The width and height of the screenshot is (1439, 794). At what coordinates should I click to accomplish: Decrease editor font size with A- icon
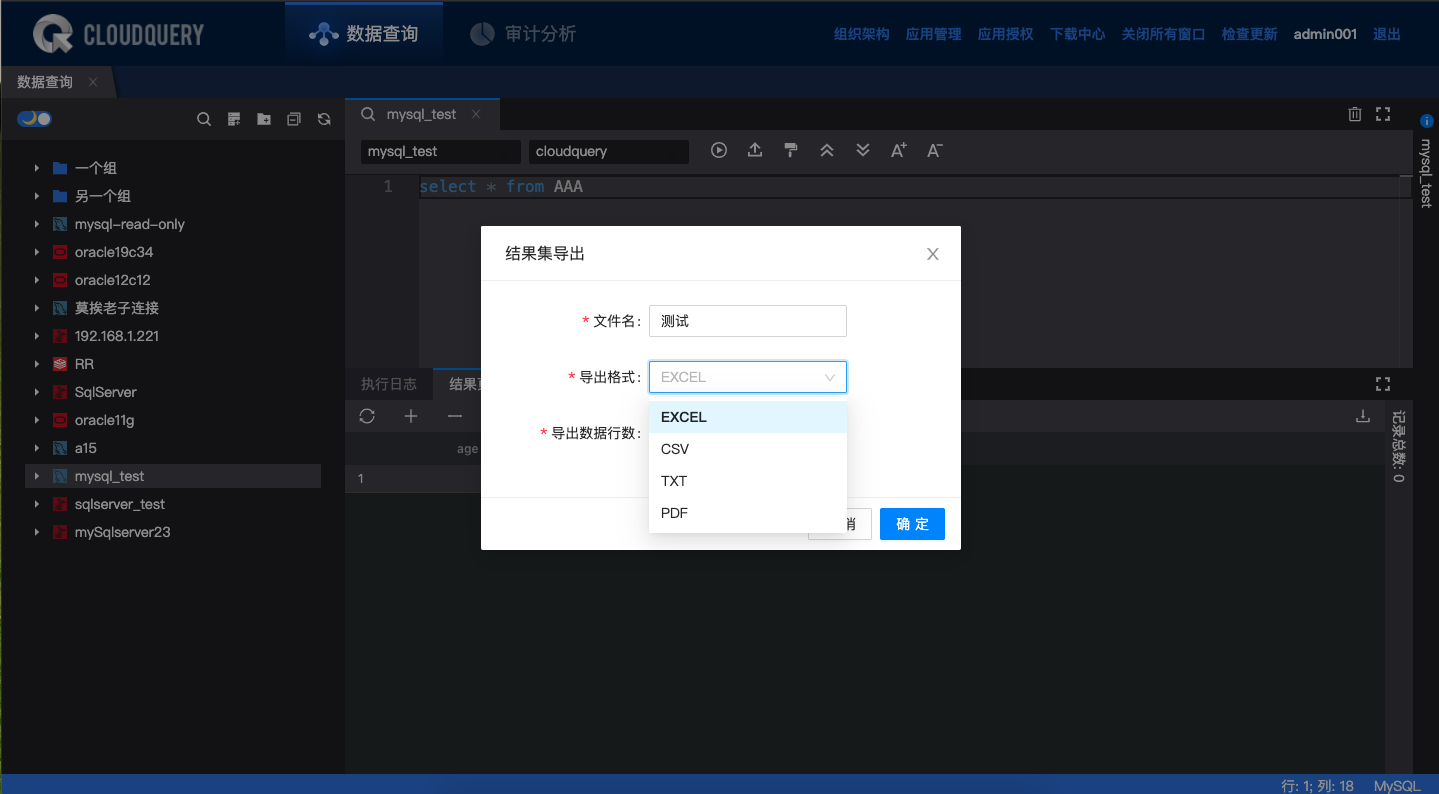[x=935, y=150]
